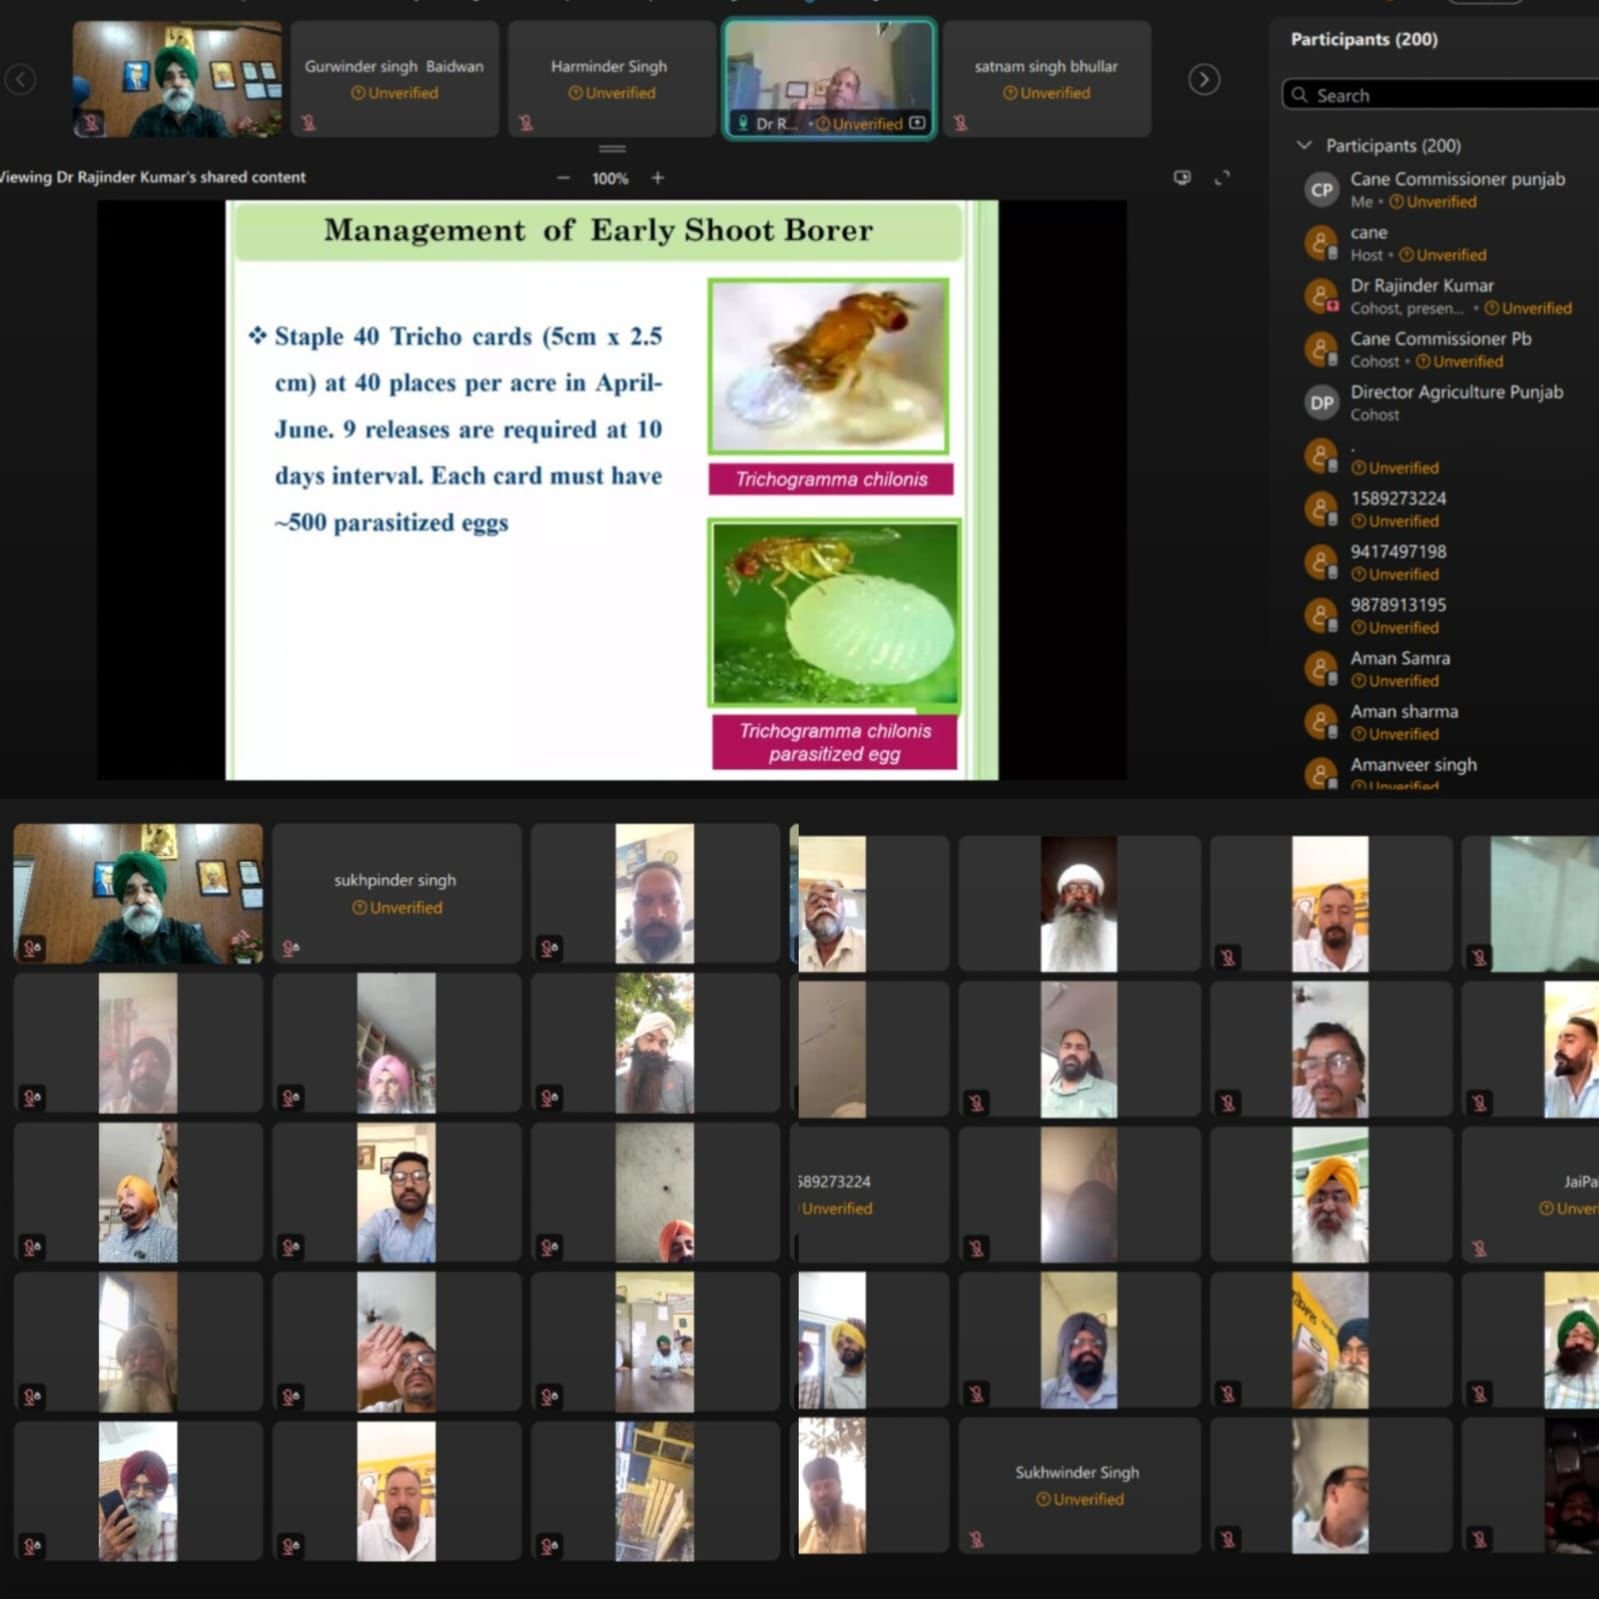Select Aman sharma in participants list

[x=1403, y=712]
